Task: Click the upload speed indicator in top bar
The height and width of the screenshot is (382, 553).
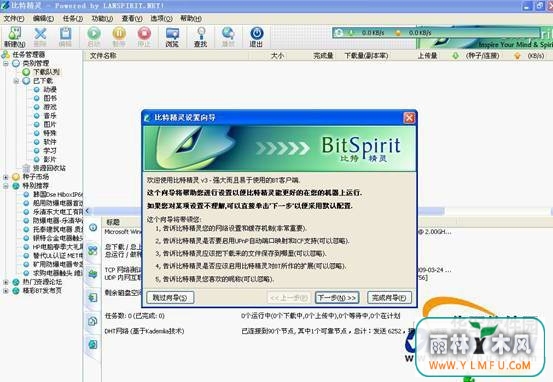Action: tap(413, 33)
